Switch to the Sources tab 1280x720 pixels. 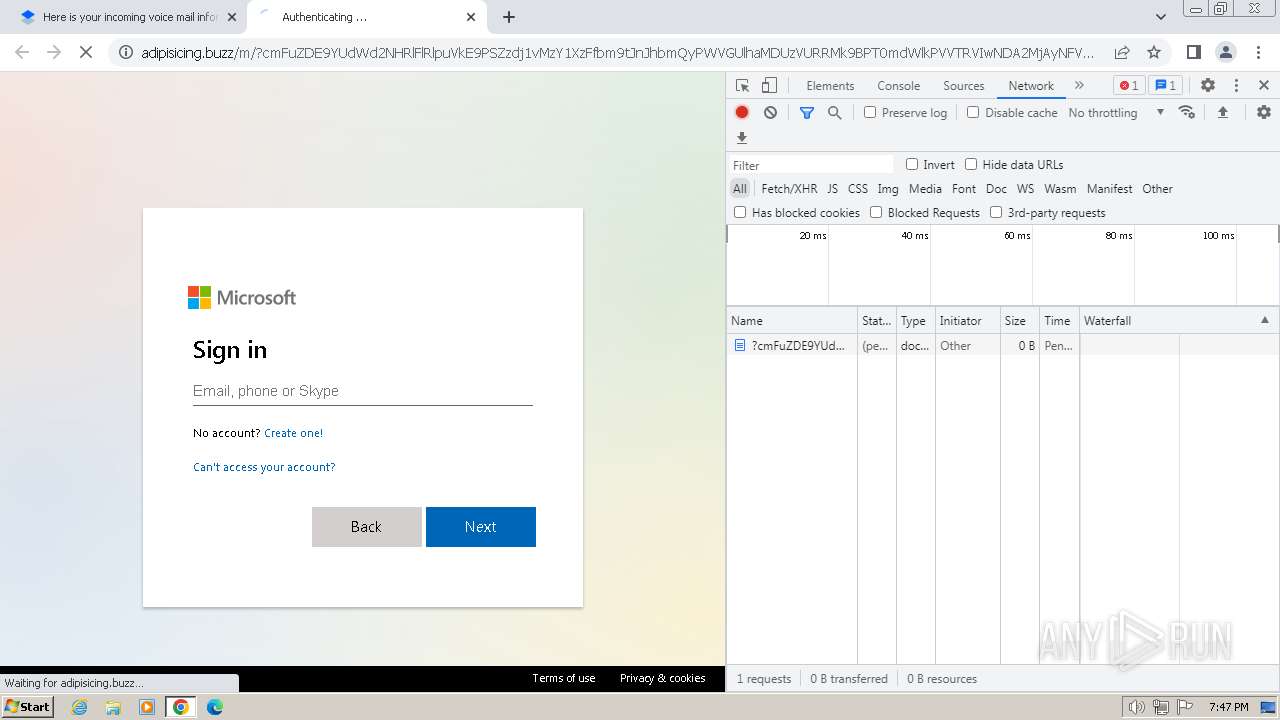click(x=964, y=86)
